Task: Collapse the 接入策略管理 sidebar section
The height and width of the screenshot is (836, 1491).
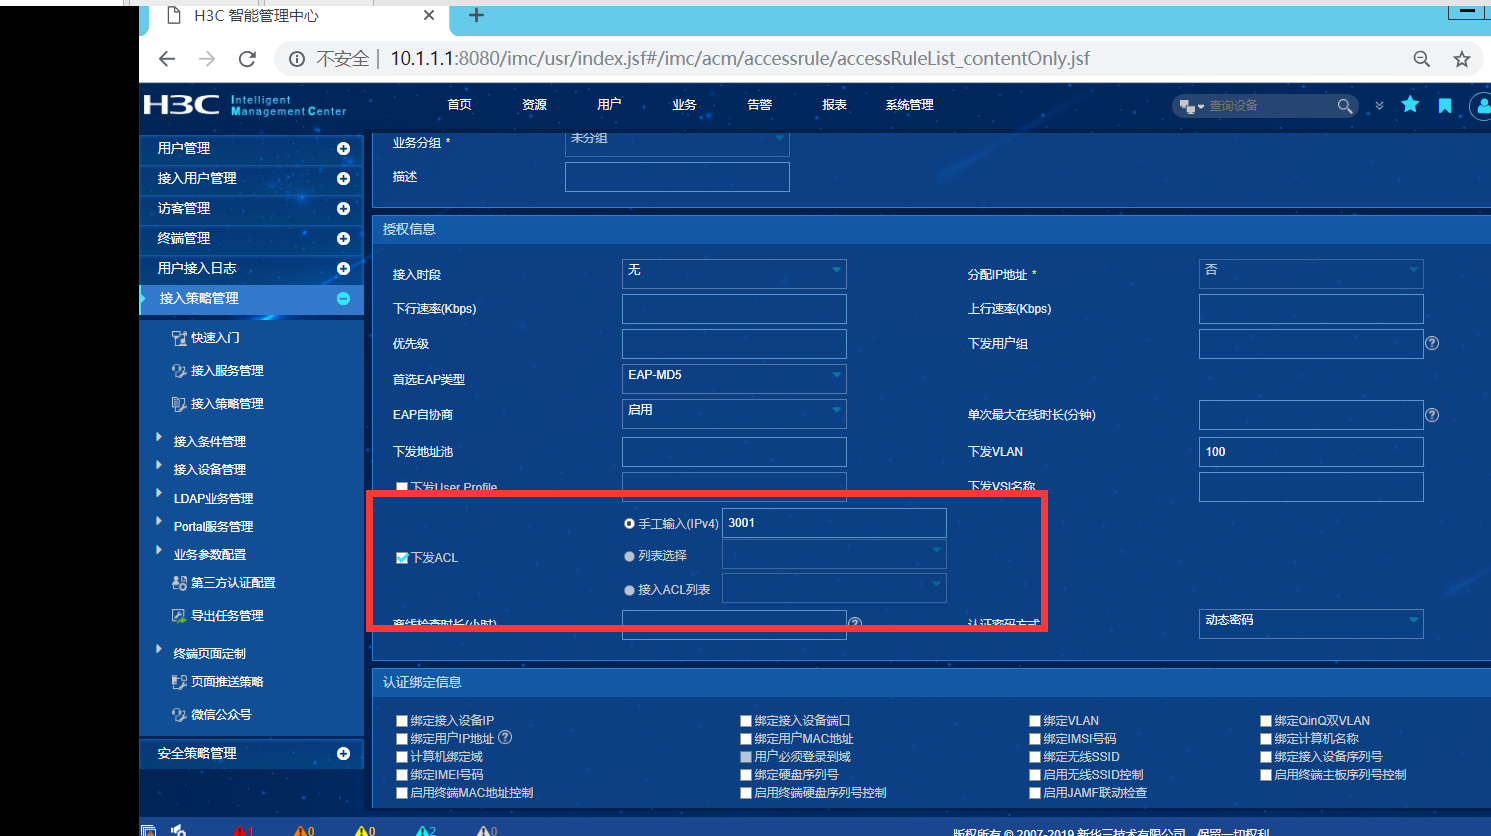Action: pyautogui.click(x=343, y=298)
